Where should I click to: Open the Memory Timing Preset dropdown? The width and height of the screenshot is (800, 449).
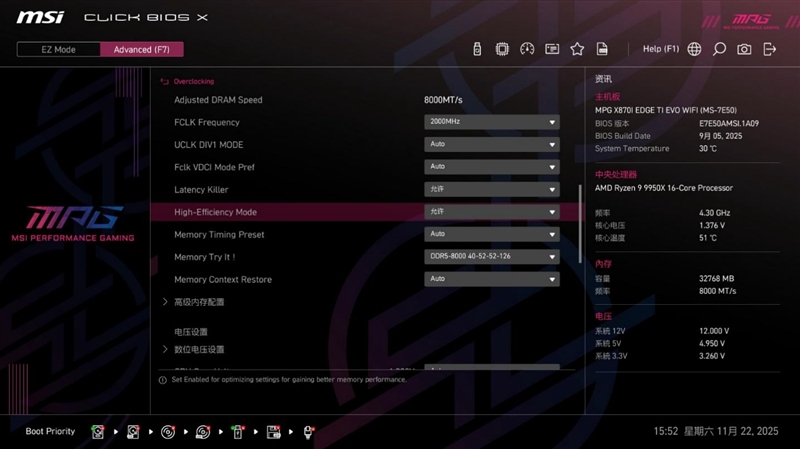(x=492, y=234)
